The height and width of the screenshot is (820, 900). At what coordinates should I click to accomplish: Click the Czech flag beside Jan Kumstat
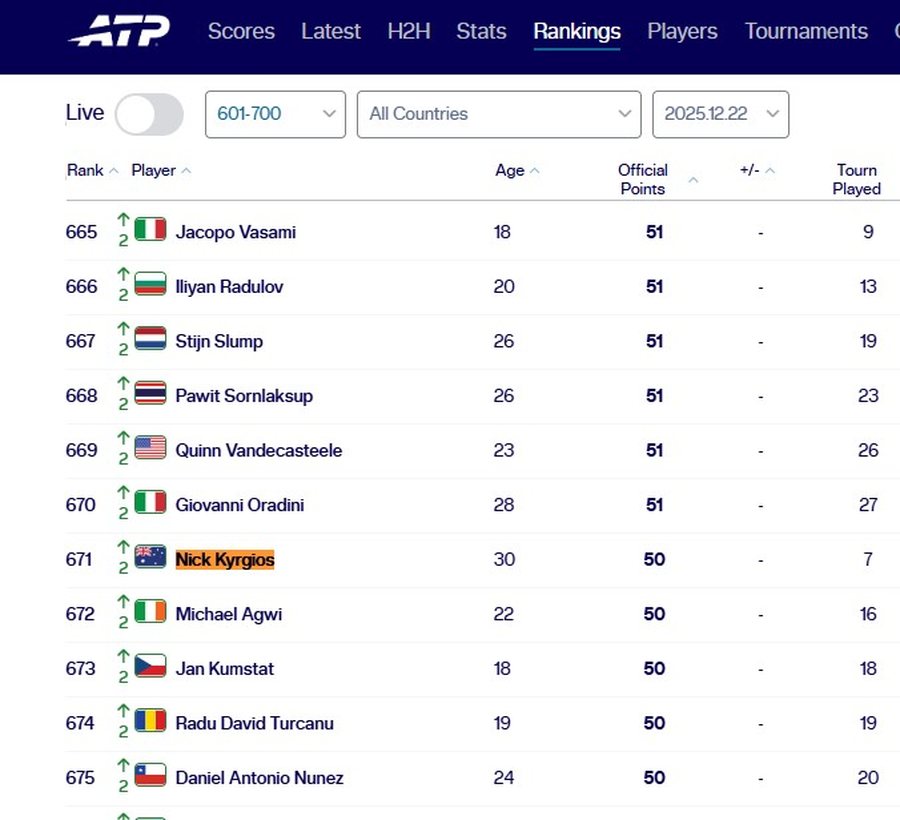point(150,666)
